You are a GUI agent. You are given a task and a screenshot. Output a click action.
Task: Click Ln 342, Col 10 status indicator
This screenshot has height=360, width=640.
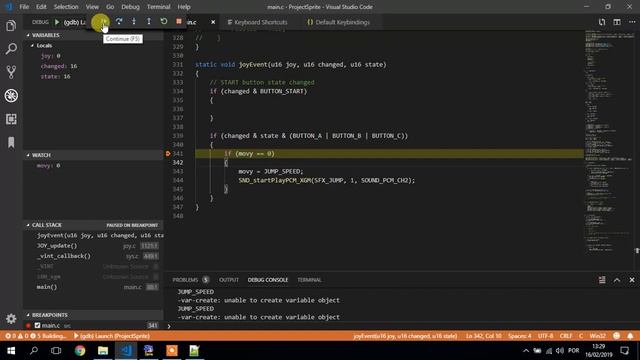(483, 336)
